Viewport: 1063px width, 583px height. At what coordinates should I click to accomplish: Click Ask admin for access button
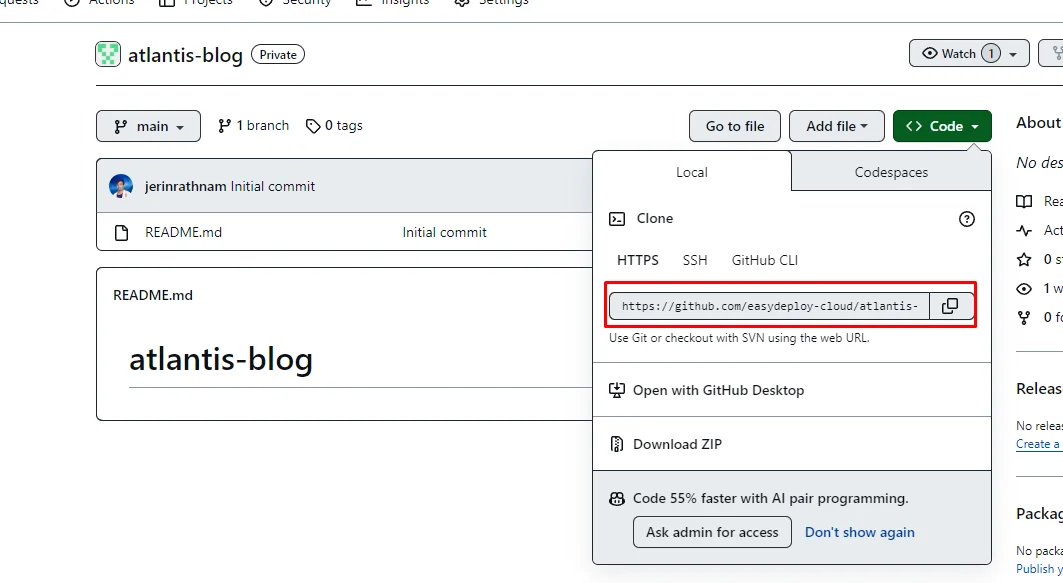pos(712,532)
